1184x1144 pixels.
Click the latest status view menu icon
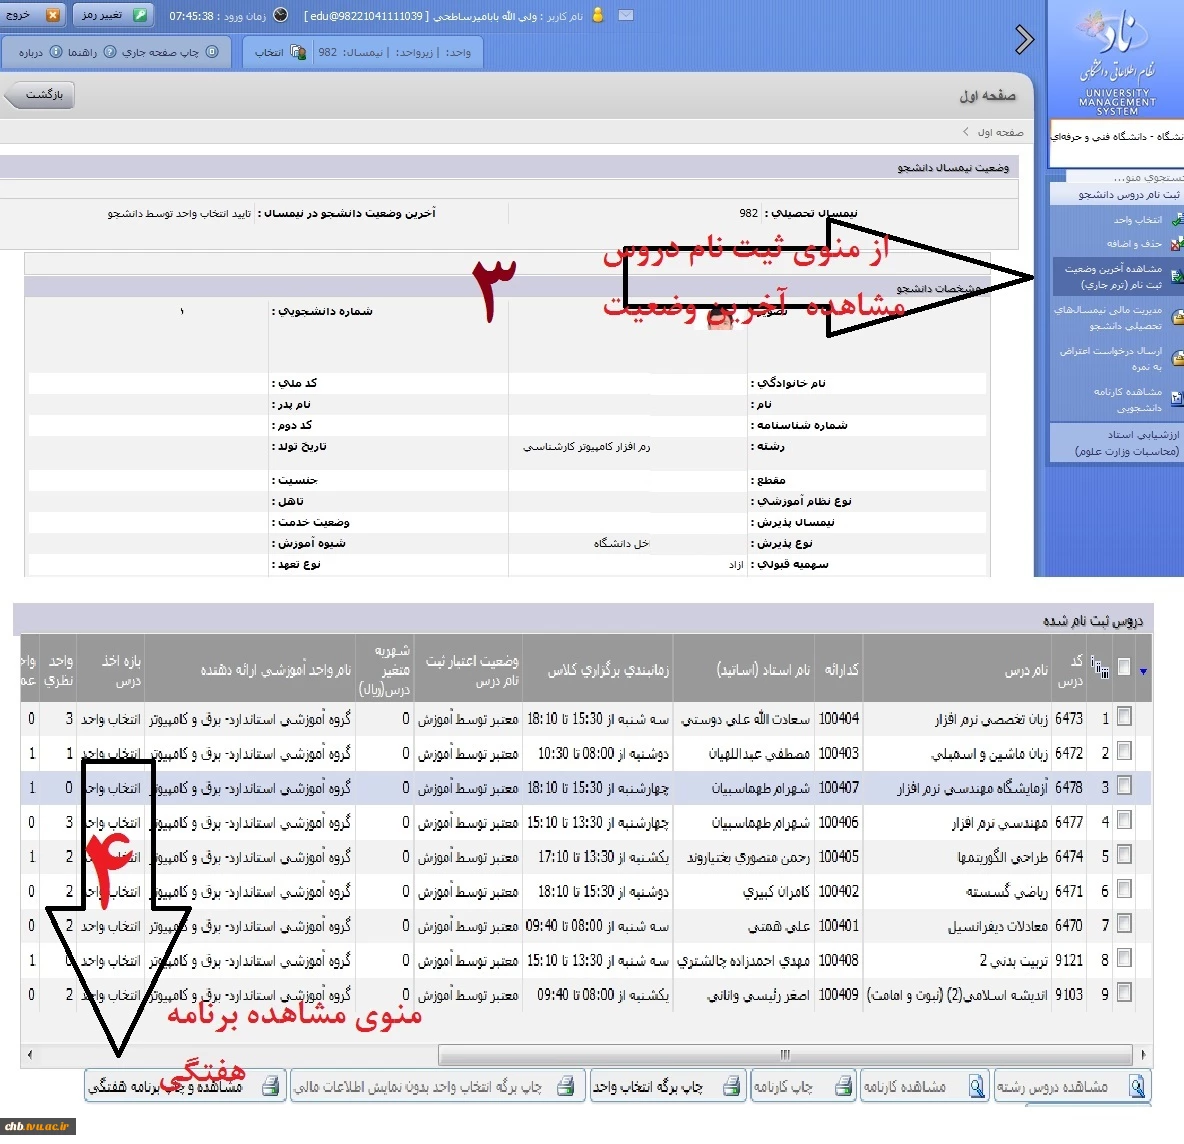click(1176, 277)
